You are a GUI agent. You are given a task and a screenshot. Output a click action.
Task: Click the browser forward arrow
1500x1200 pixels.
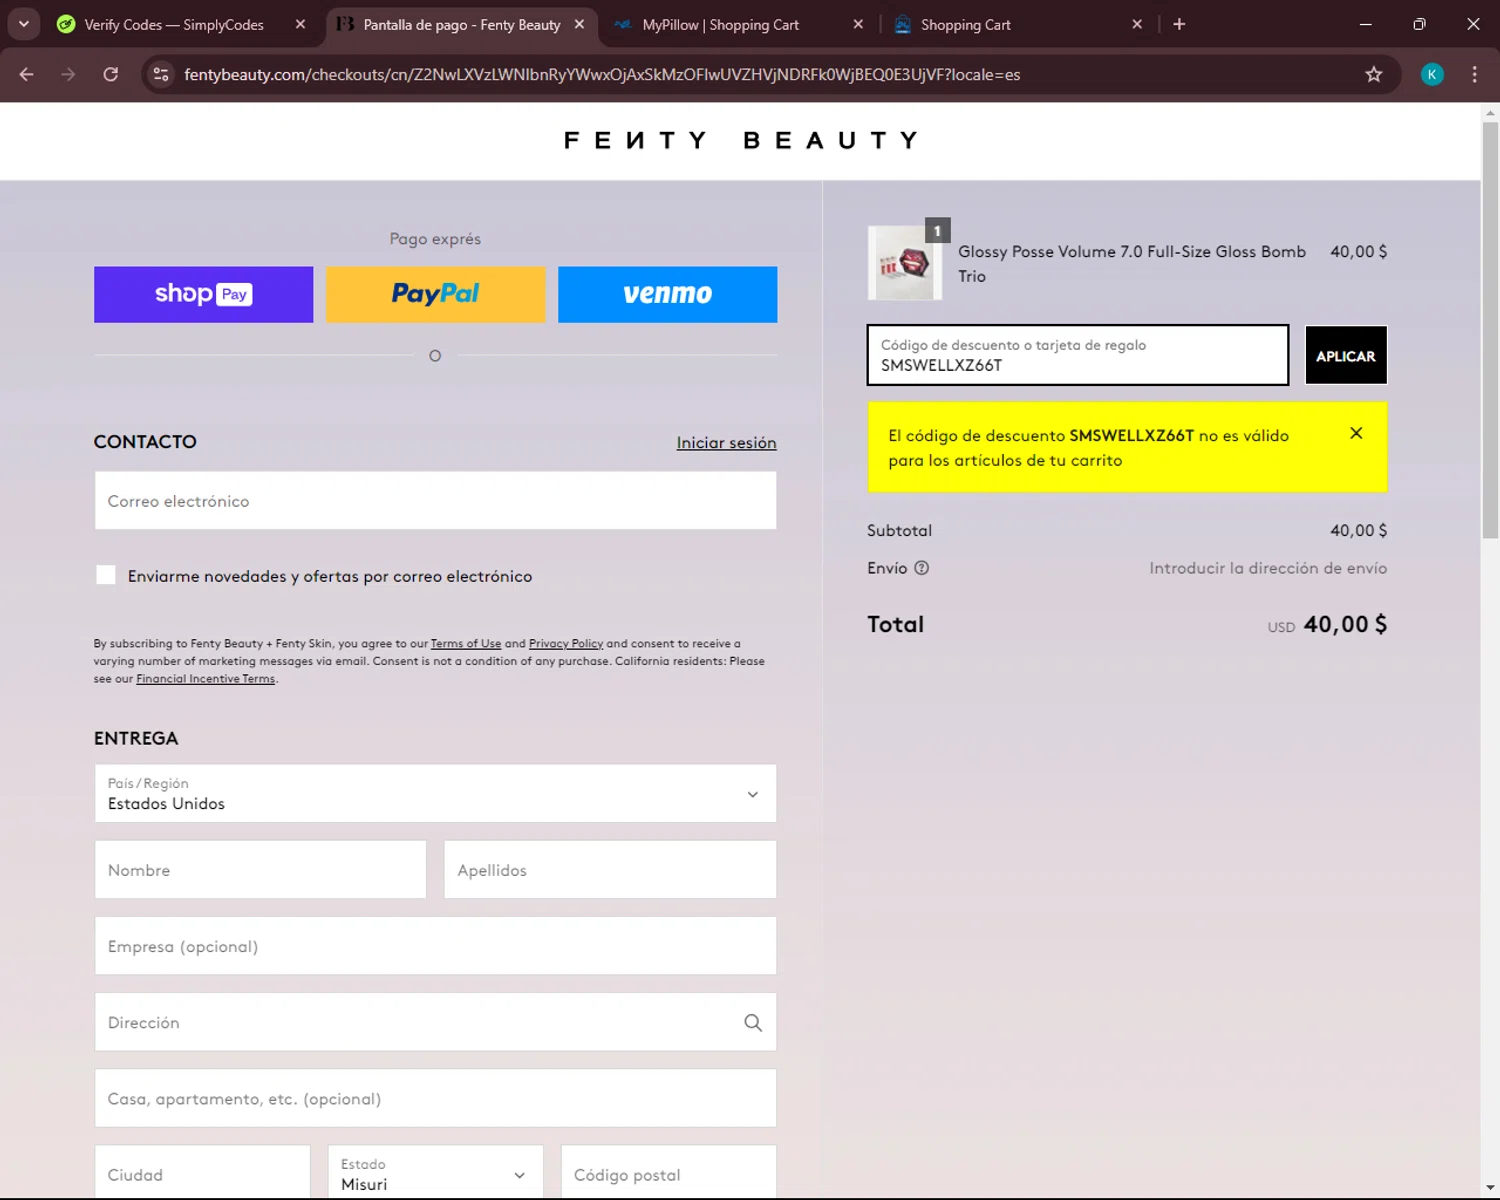click(68, 74)
